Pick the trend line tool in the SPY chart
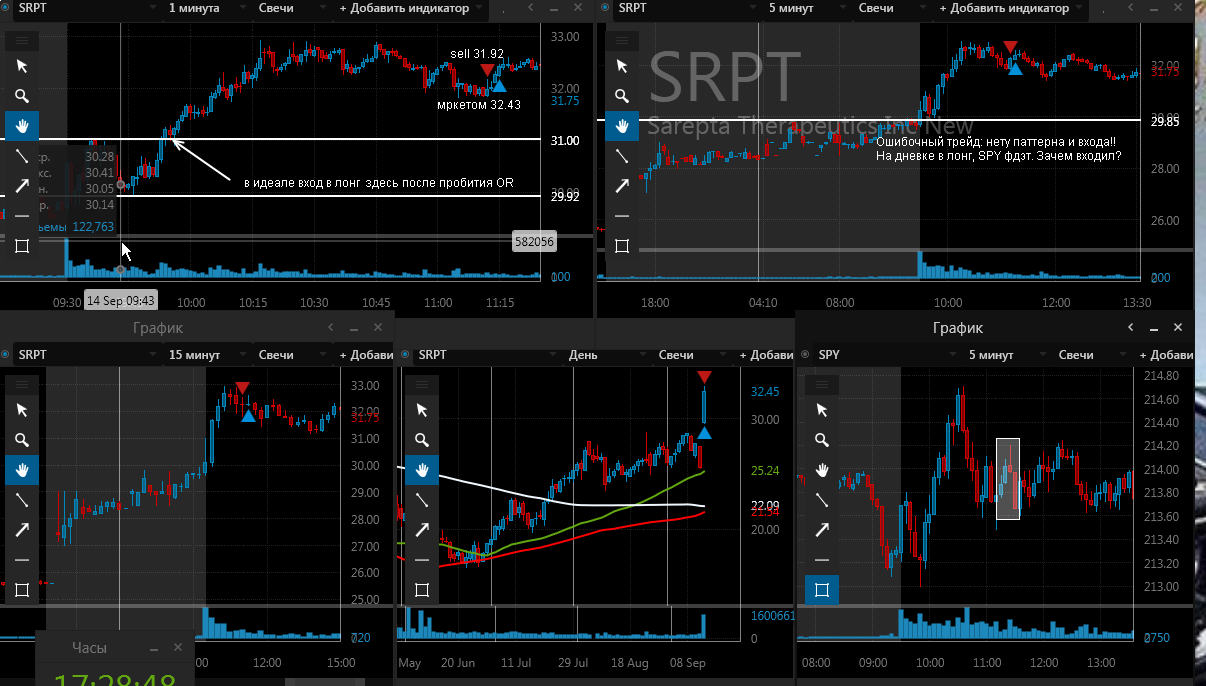The width and height of the screenshot is (1206, 686). (x=822, y=500)
